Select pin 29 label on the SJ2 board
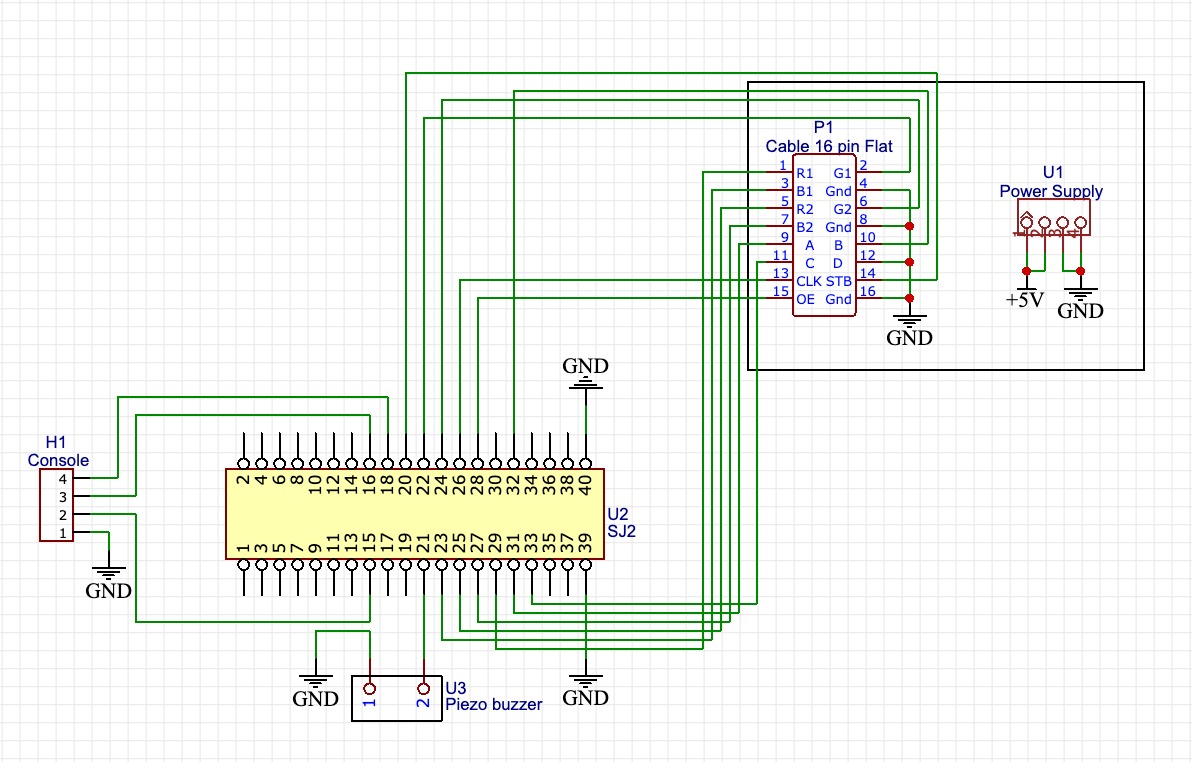The width and height of the screenshot is (1192, 762). [495, 543]
